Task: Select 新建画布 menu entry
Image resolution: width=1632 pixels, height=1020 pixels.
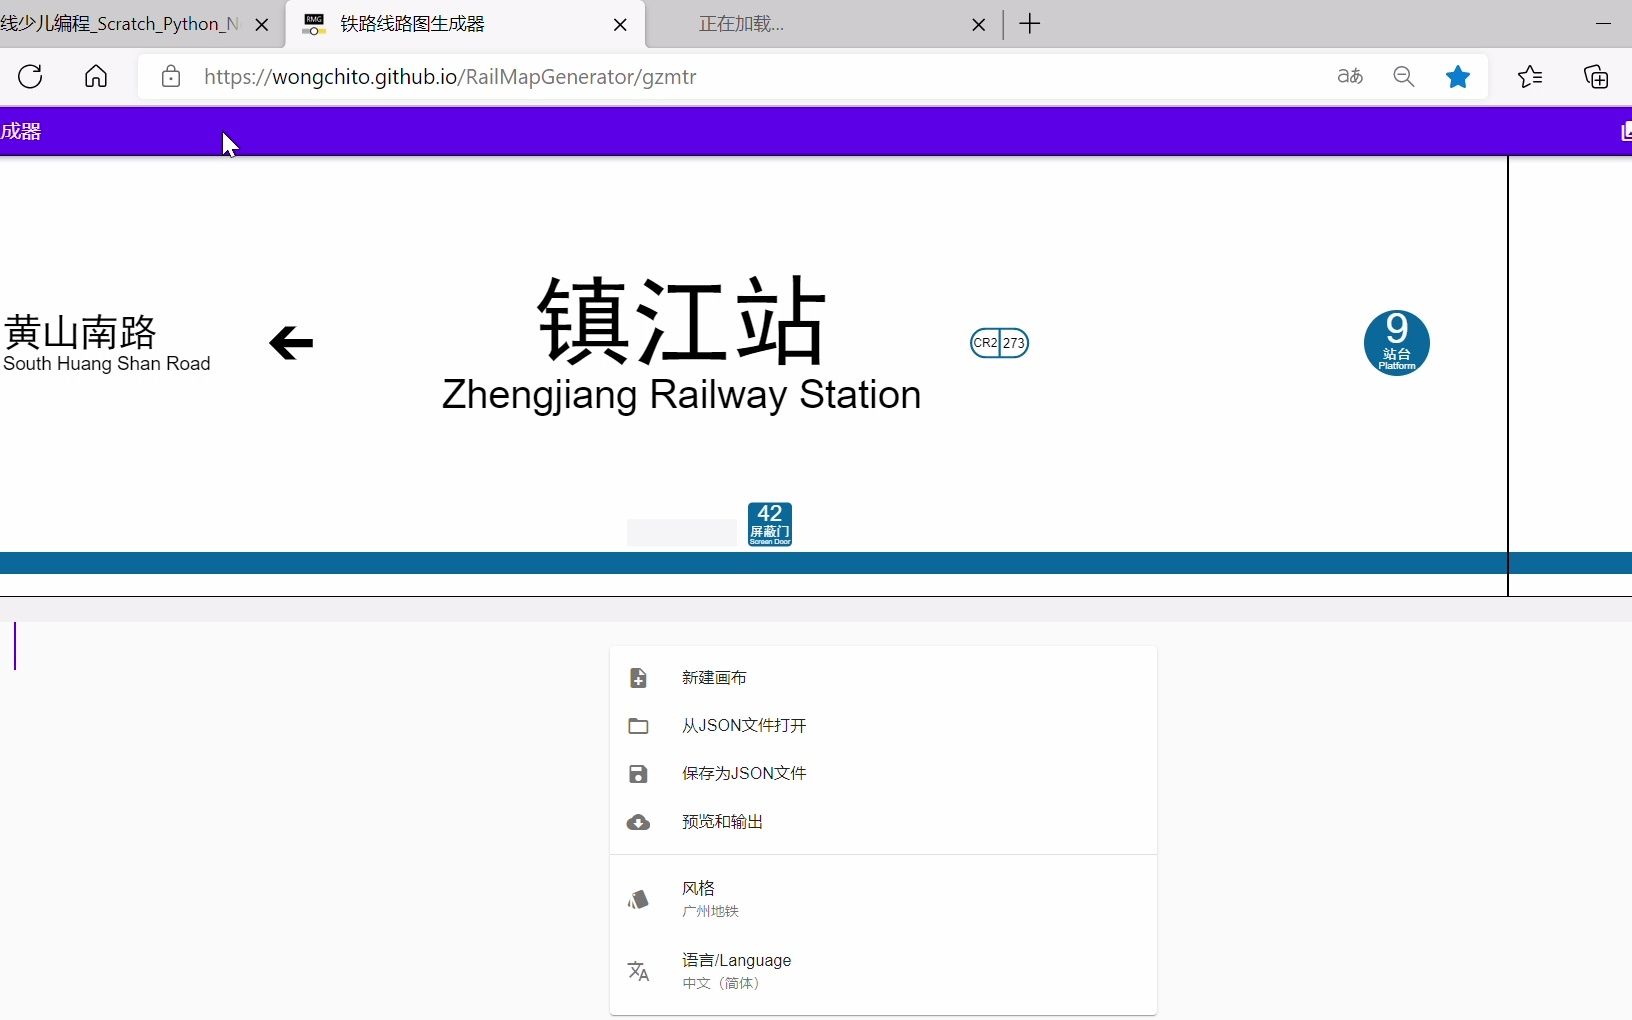Action: (x=883, y=678)
